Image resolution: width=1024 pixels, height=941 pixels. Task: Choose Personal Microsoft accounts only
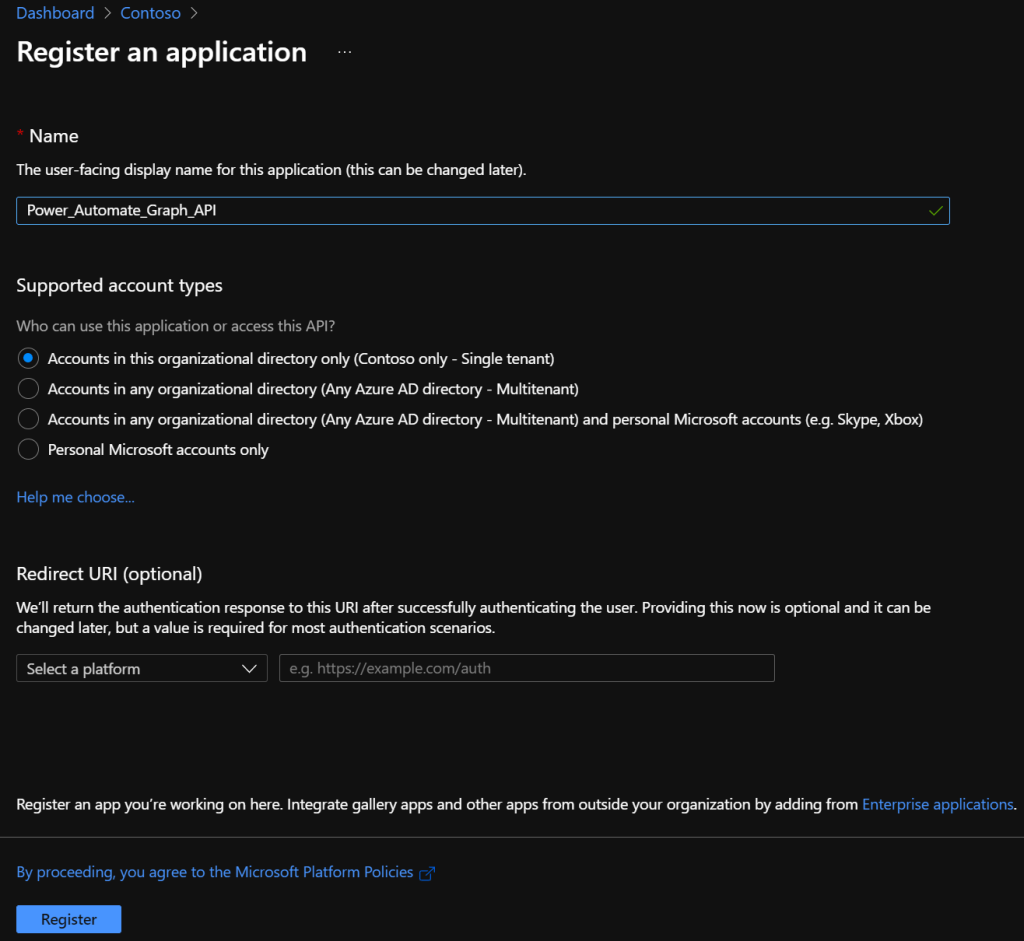(x=29, y=450)
